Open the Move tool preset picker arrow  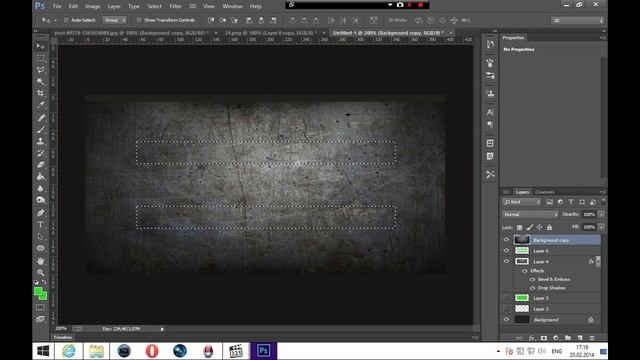(56, 20)
